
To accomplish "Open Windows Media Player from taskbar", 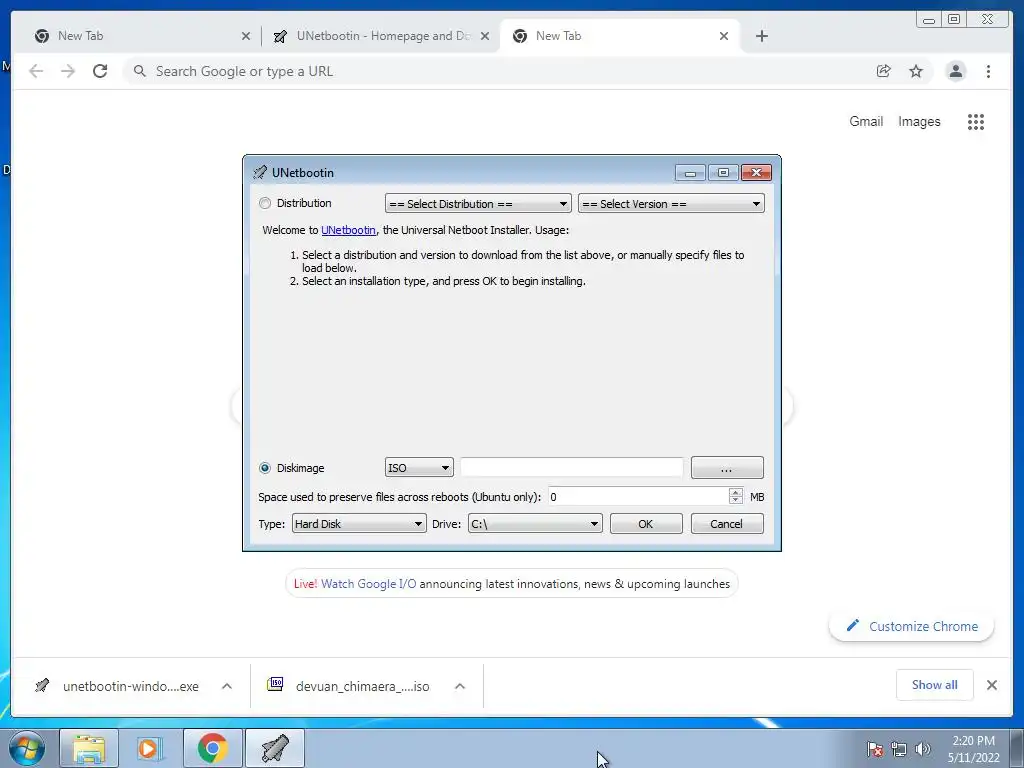I will (x=150, y=748).
